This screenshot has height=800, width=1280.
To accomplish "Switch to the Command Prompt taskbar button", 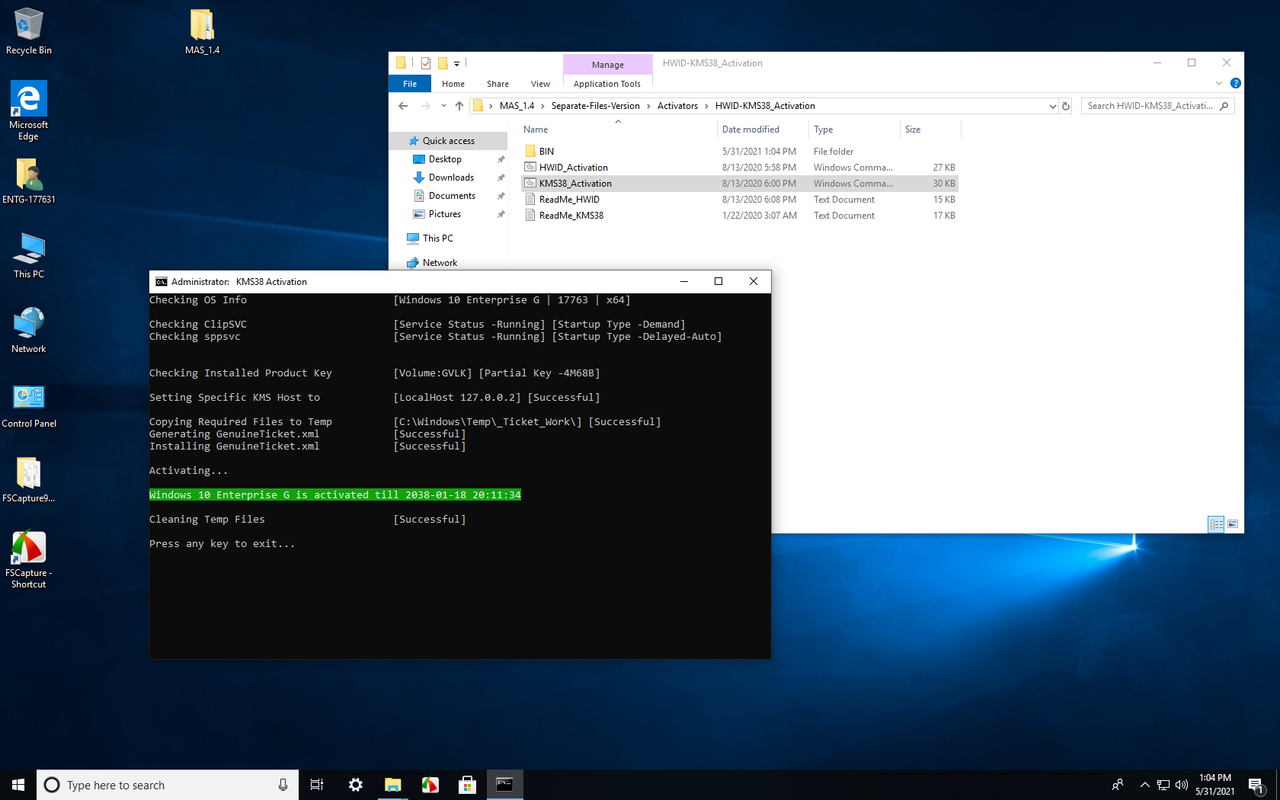I will (x=505, y=785).
